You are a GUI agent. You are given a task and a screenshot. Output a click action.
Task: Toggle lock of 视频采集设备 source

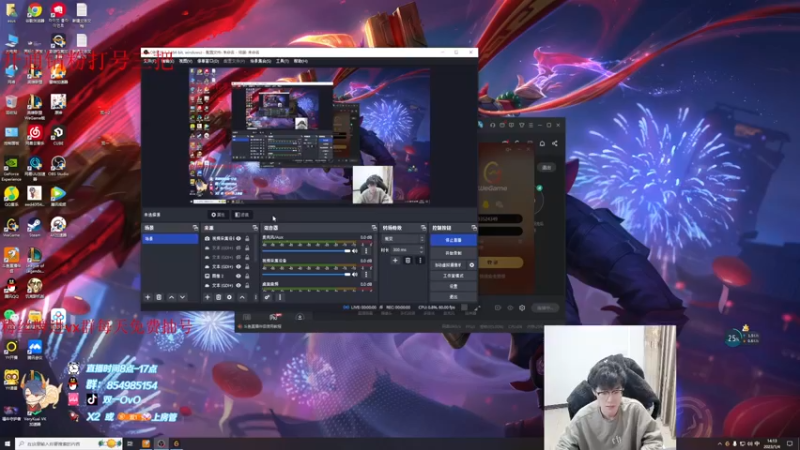(247, 238)
